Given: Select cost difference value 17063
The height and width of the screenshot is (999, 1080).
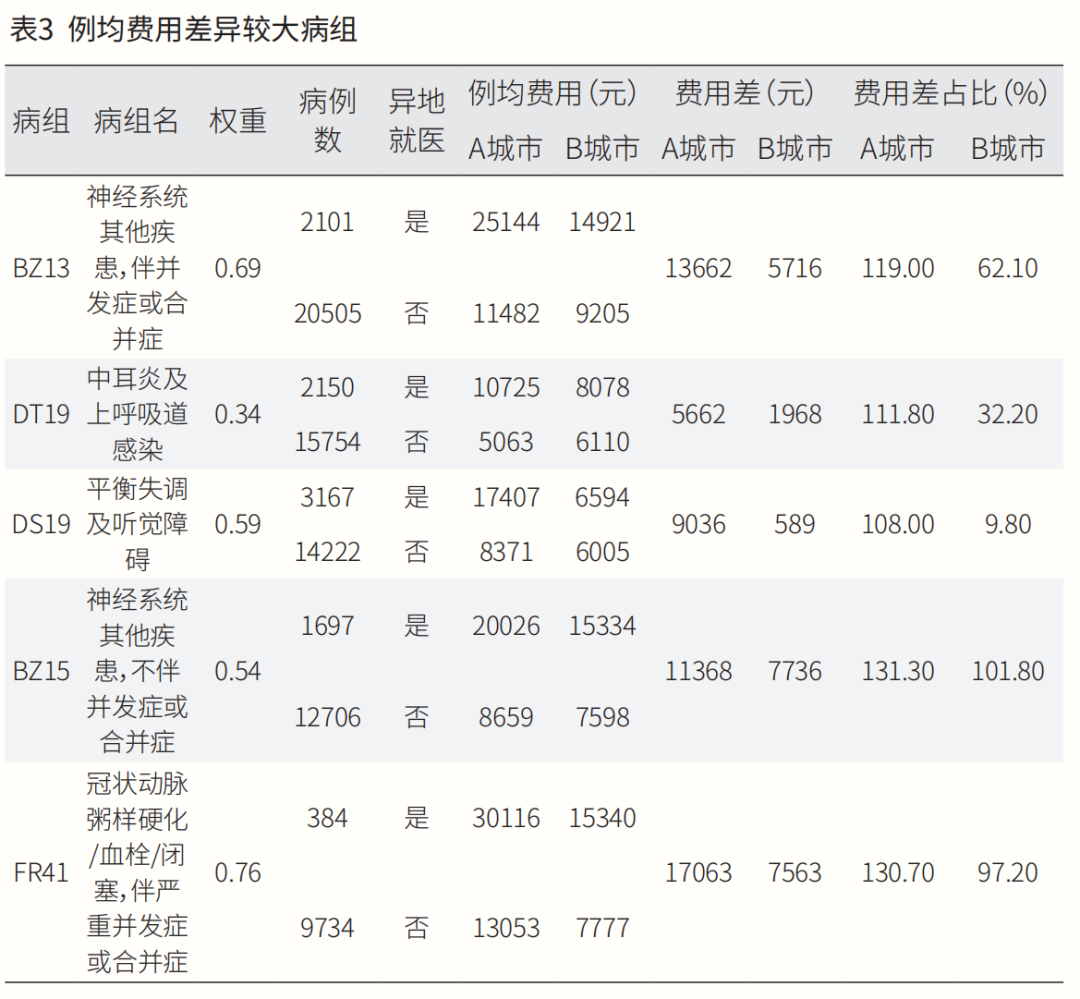Looking at the screenshot, I should 698,873.
